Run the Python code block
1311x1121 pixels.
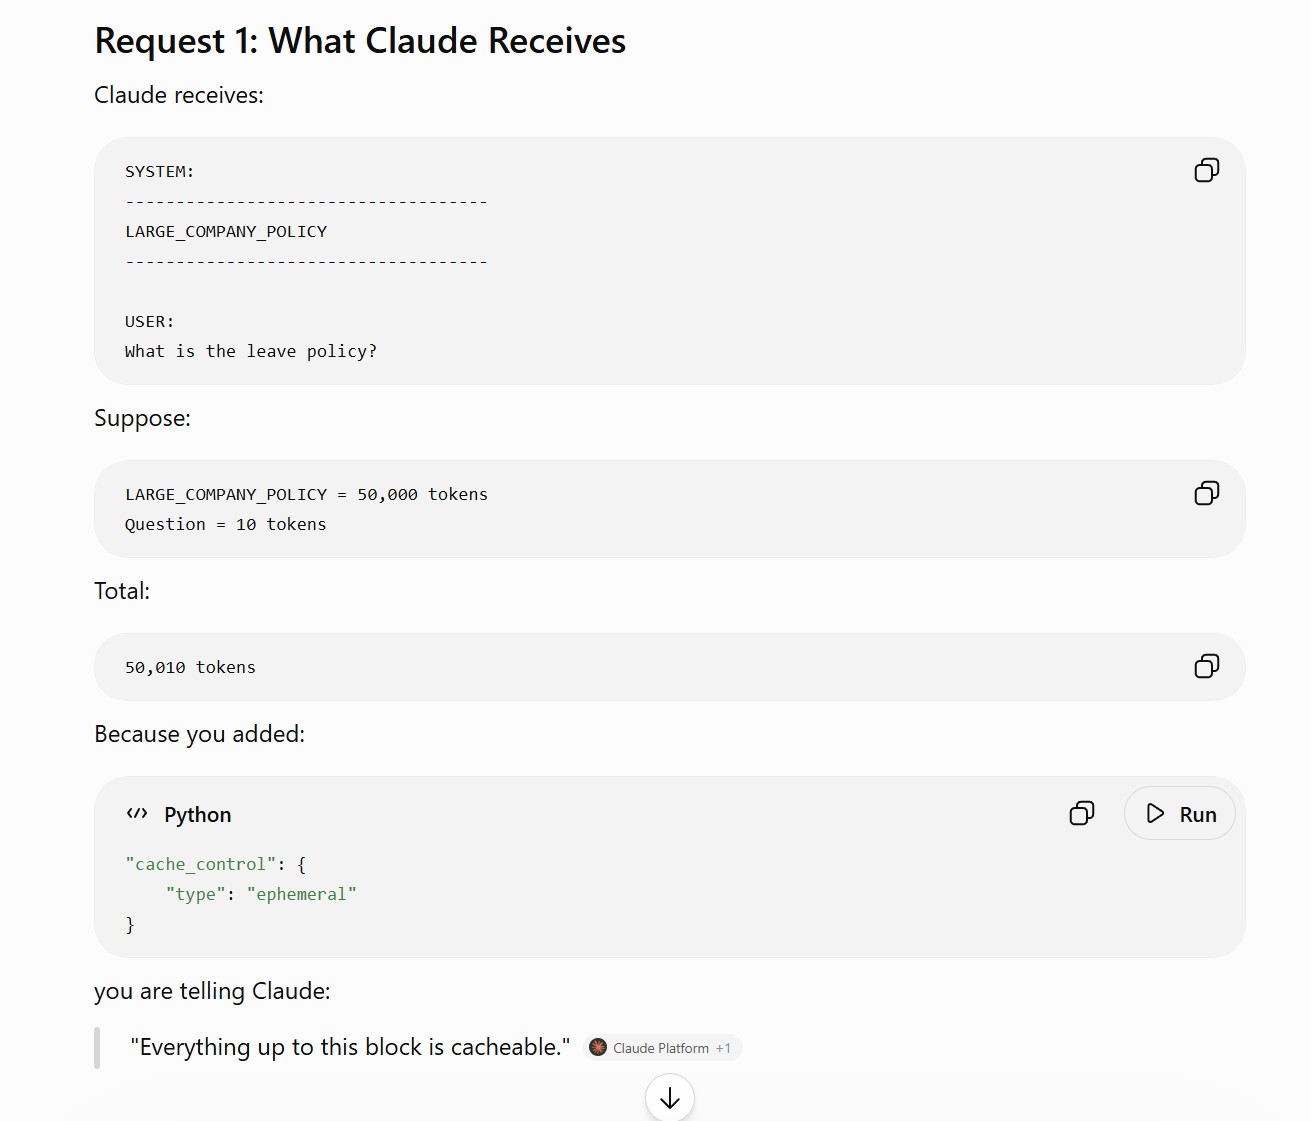[1180, 814]
